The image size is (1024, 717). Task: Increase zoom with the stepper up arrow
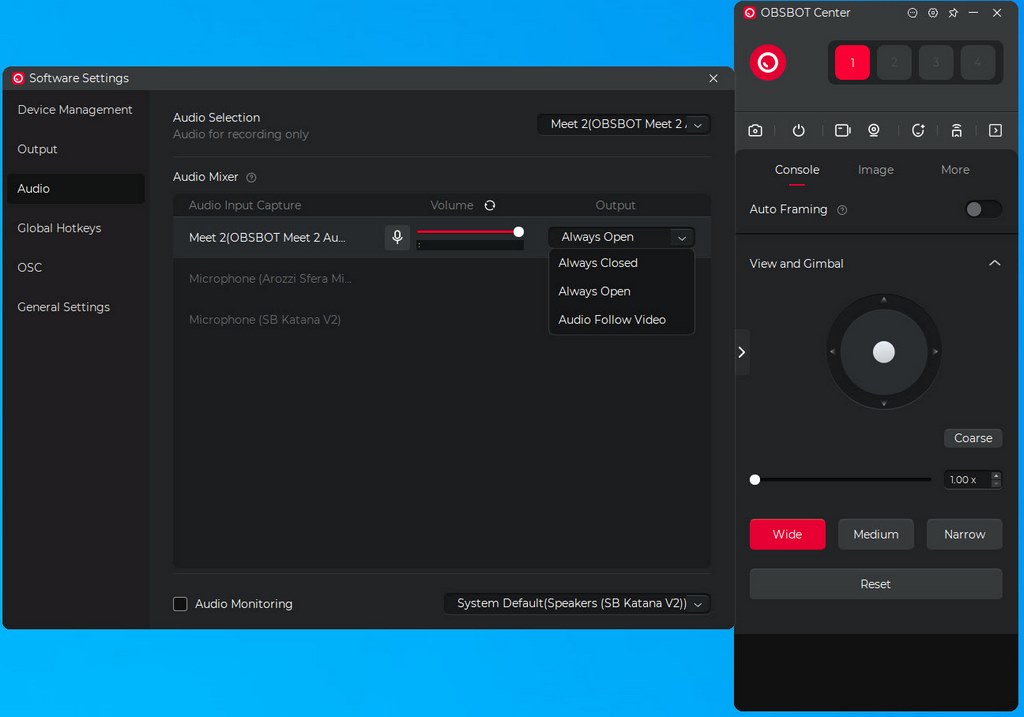(996, 475)
